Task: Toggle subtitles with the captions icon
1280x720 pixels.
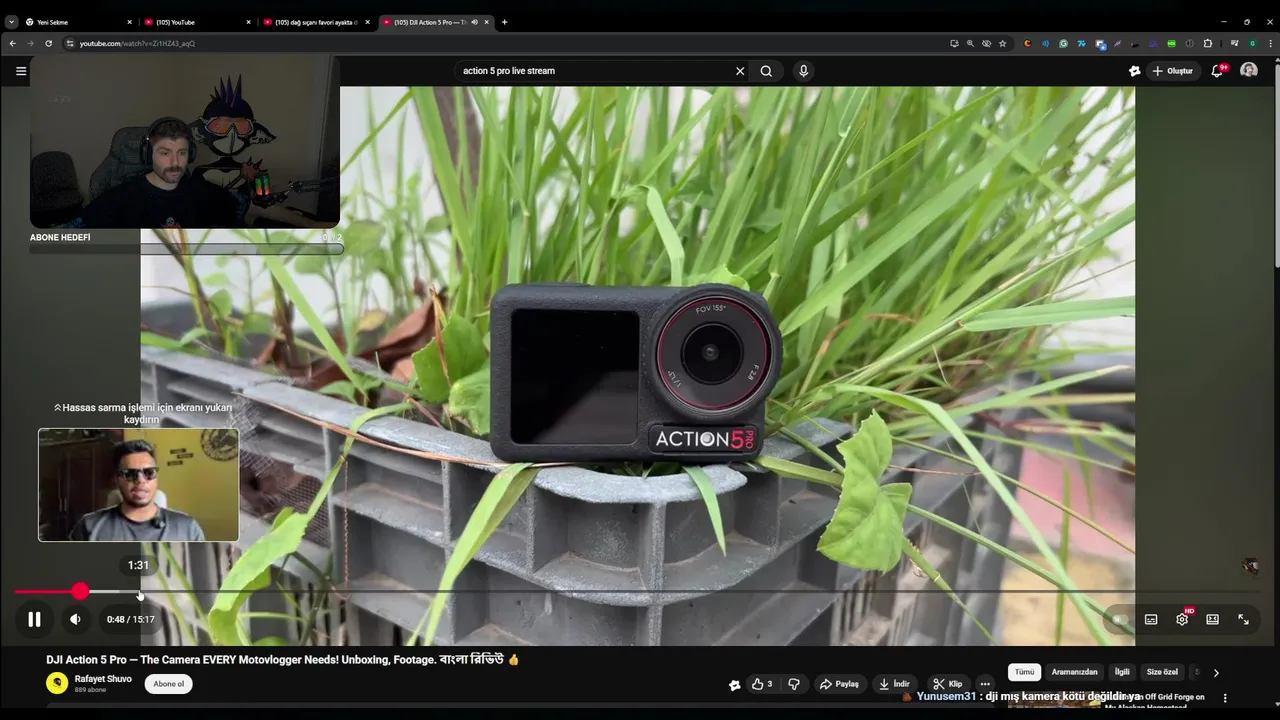Action: click(1151, 619)
